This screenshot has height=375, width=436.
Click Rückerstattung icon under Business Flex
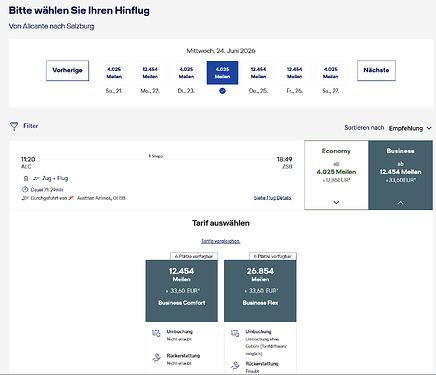(235, 366)
